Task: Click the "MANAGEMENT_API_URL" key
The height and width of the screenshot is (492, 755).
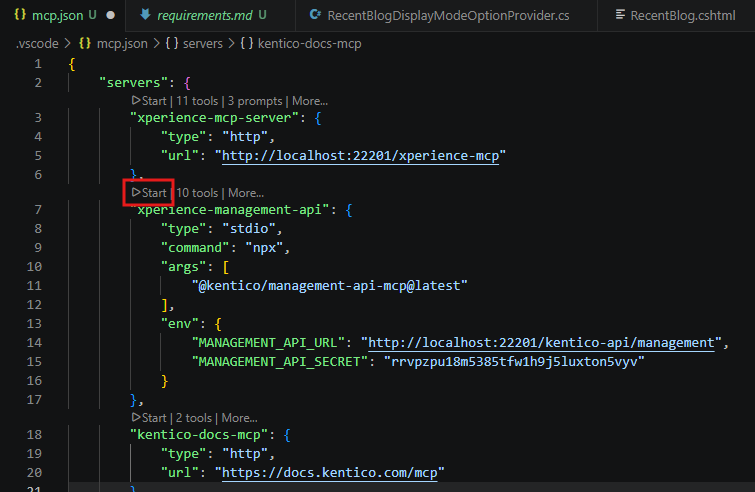Action: coord(268,343)
